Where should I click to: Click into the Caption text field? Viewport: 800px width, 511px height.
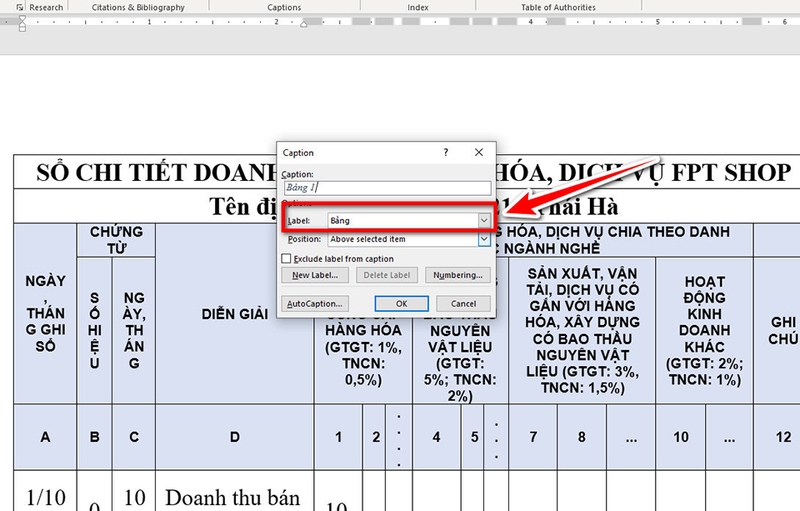(x=388, y=188)
